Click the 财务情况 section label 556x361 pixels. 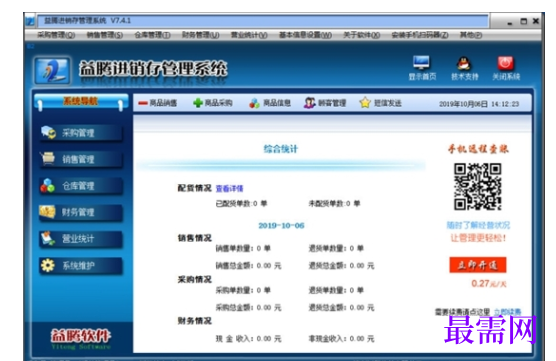click(194, 321)
